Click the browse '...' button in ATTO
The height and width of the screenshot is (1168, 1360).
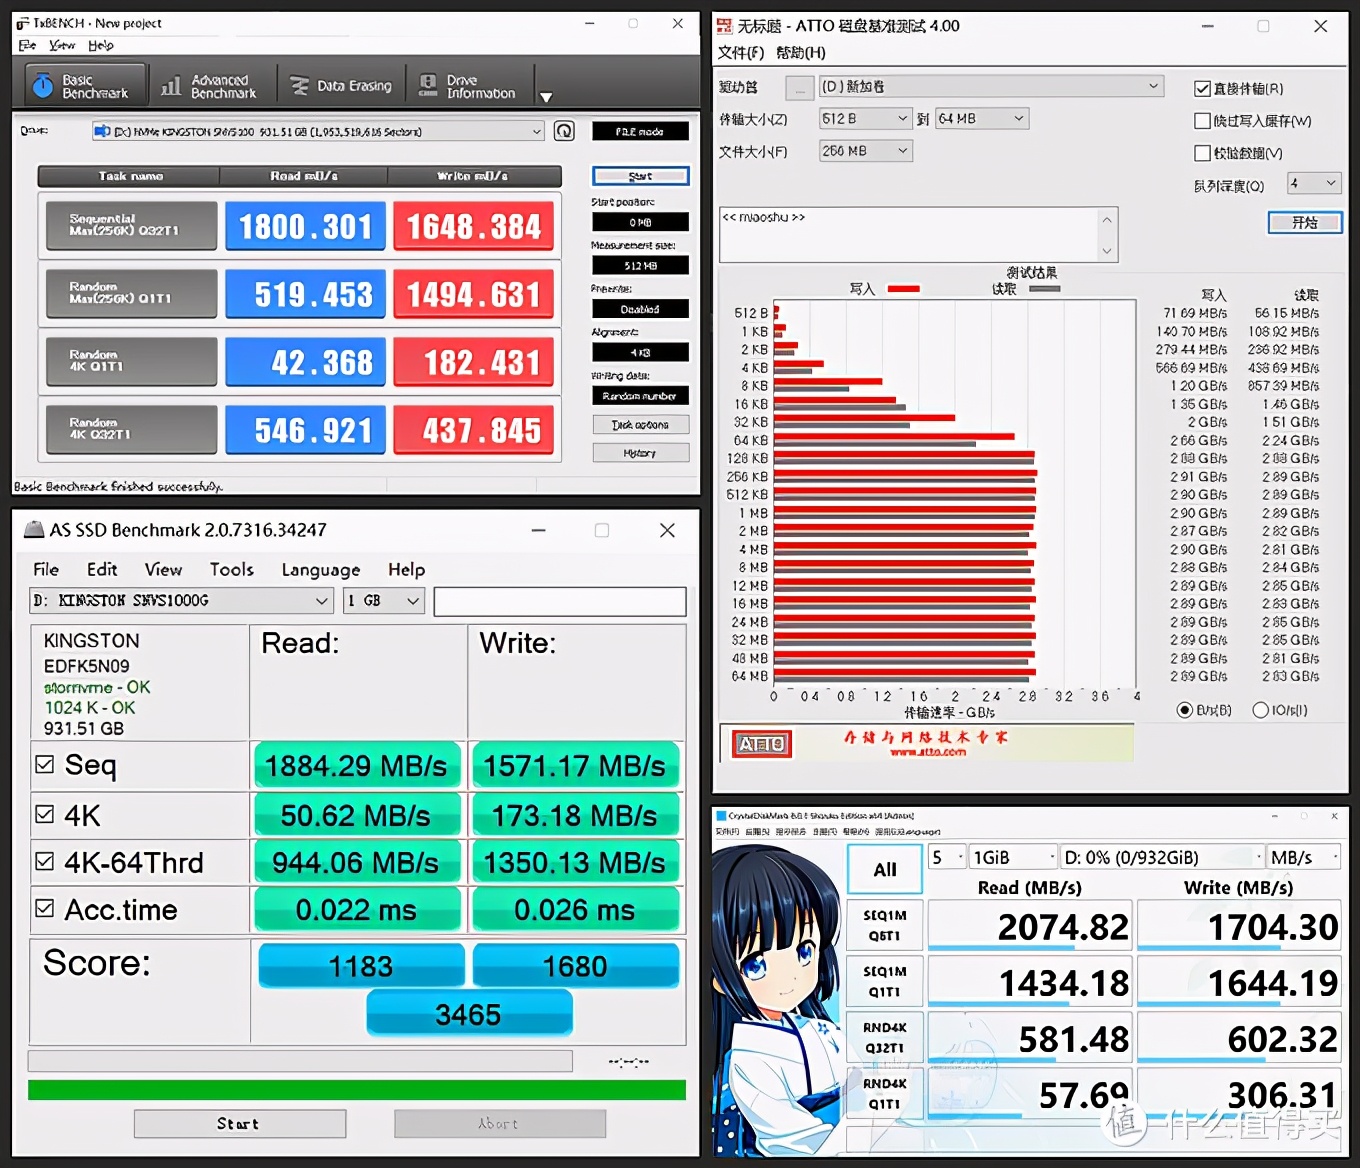799,88
